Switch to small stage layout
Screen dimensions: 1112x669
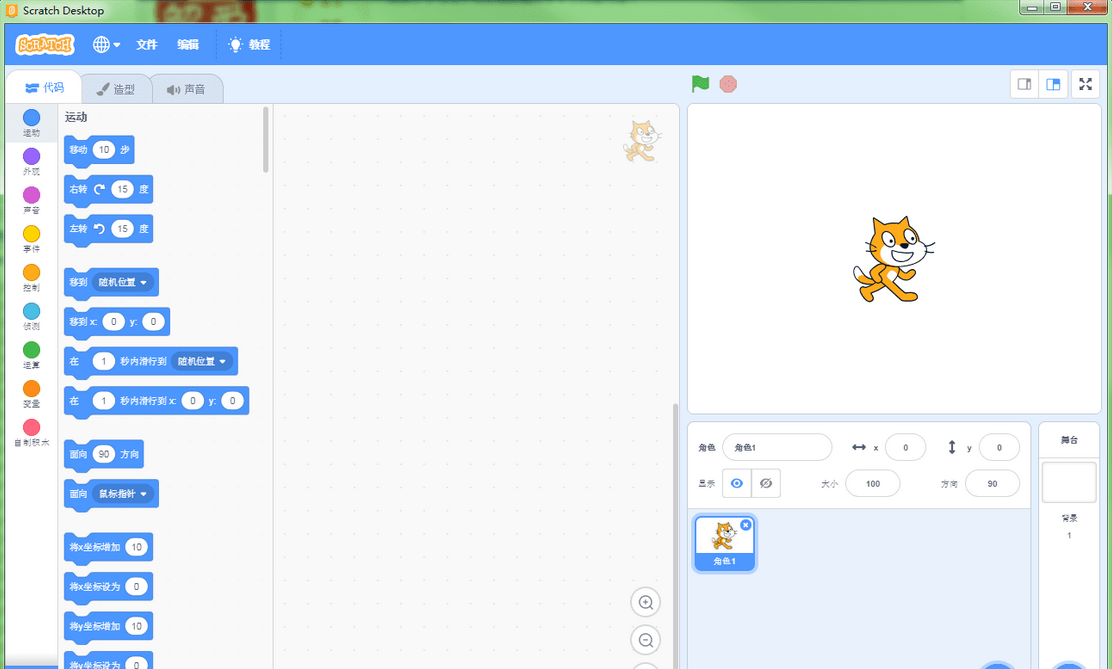click(1024, 84)
